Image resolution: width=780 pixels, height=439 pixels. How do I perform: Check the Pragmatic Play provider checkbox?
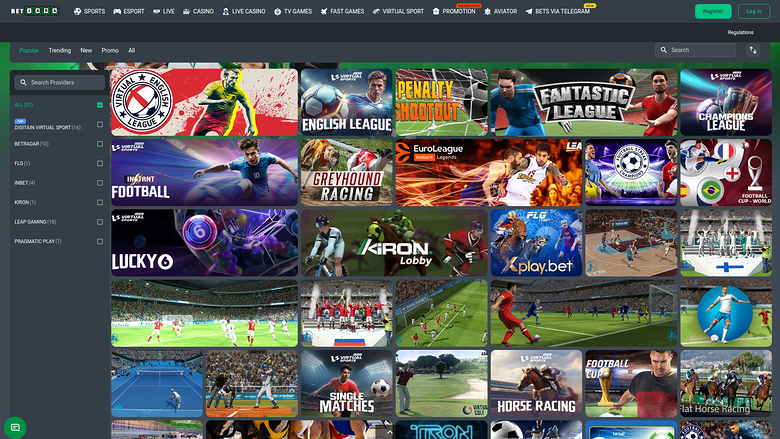[x=100, y=241]
